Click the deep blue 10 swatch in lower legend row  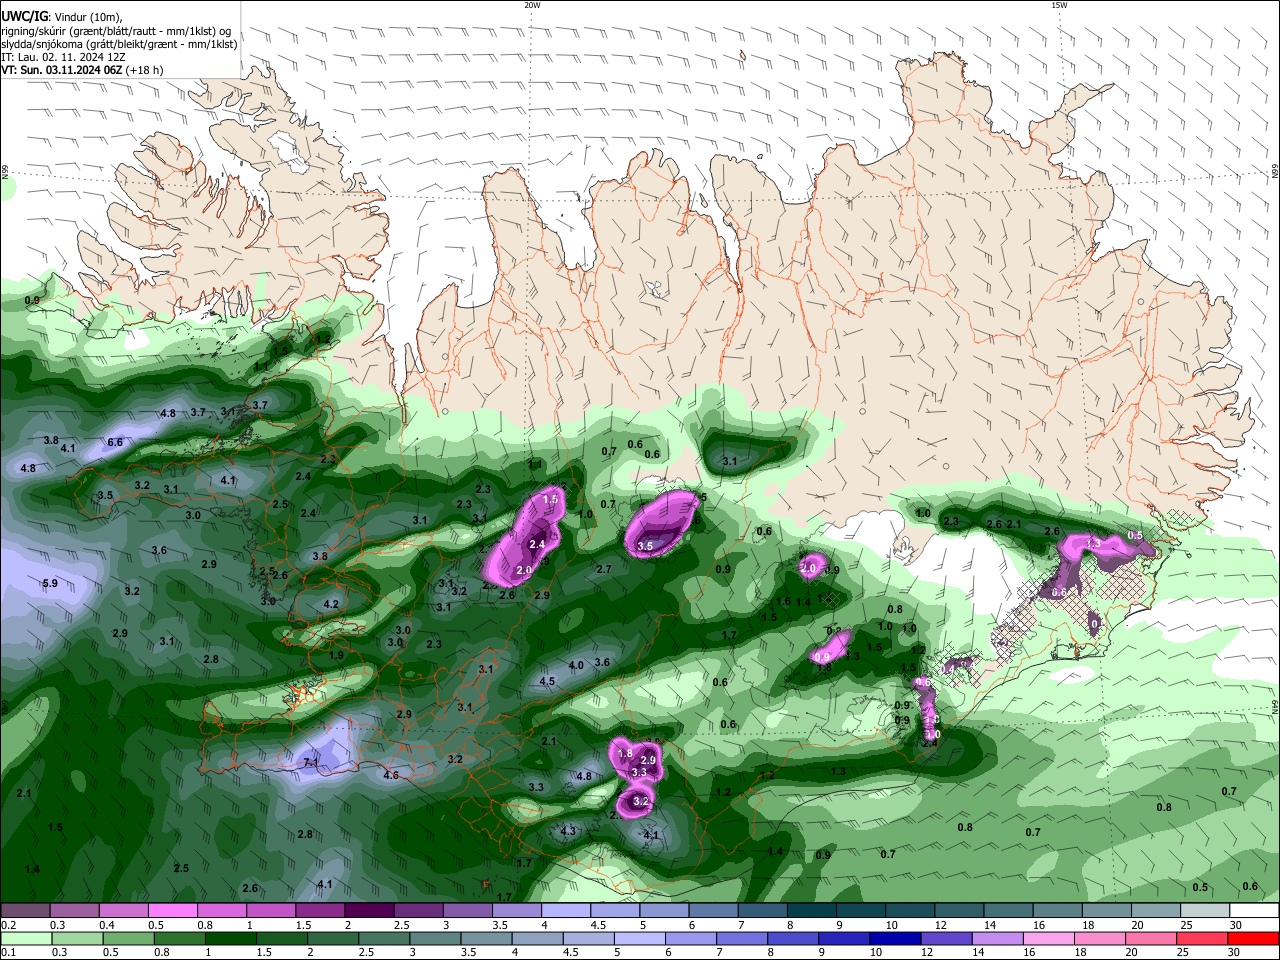(x=896, y=939)
